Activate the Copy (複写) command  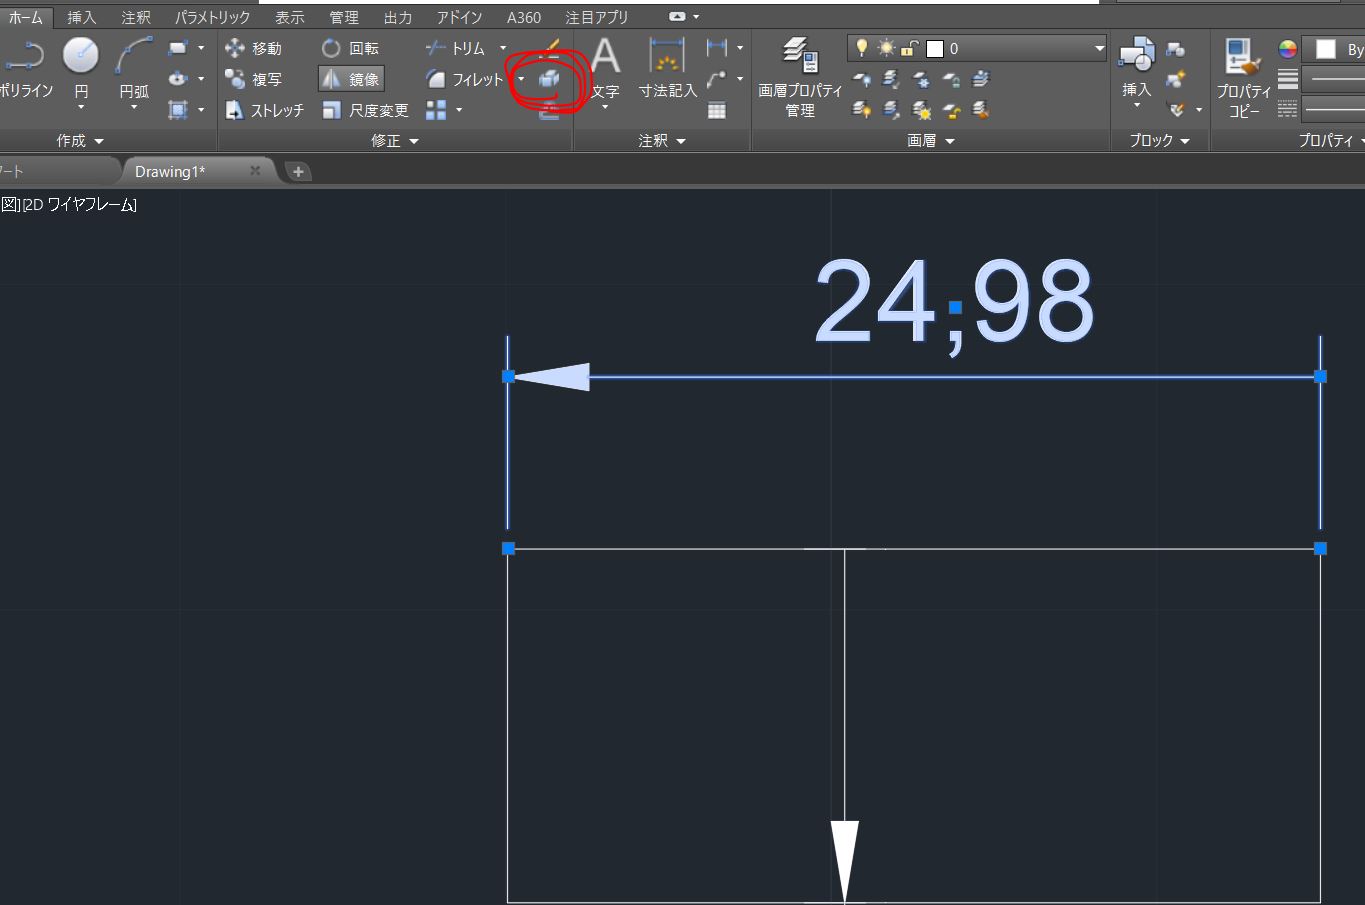pos(254,79)
